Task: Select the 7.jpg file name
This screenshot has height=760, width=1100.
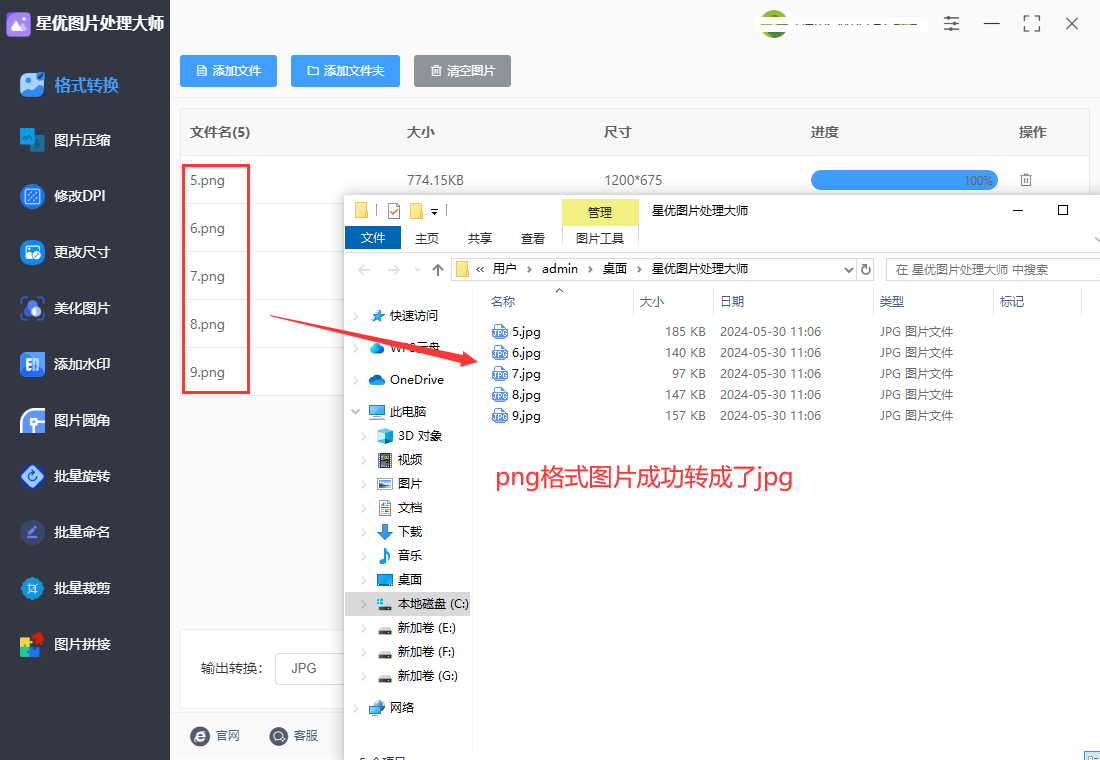Action: click(x=526, y=373)
